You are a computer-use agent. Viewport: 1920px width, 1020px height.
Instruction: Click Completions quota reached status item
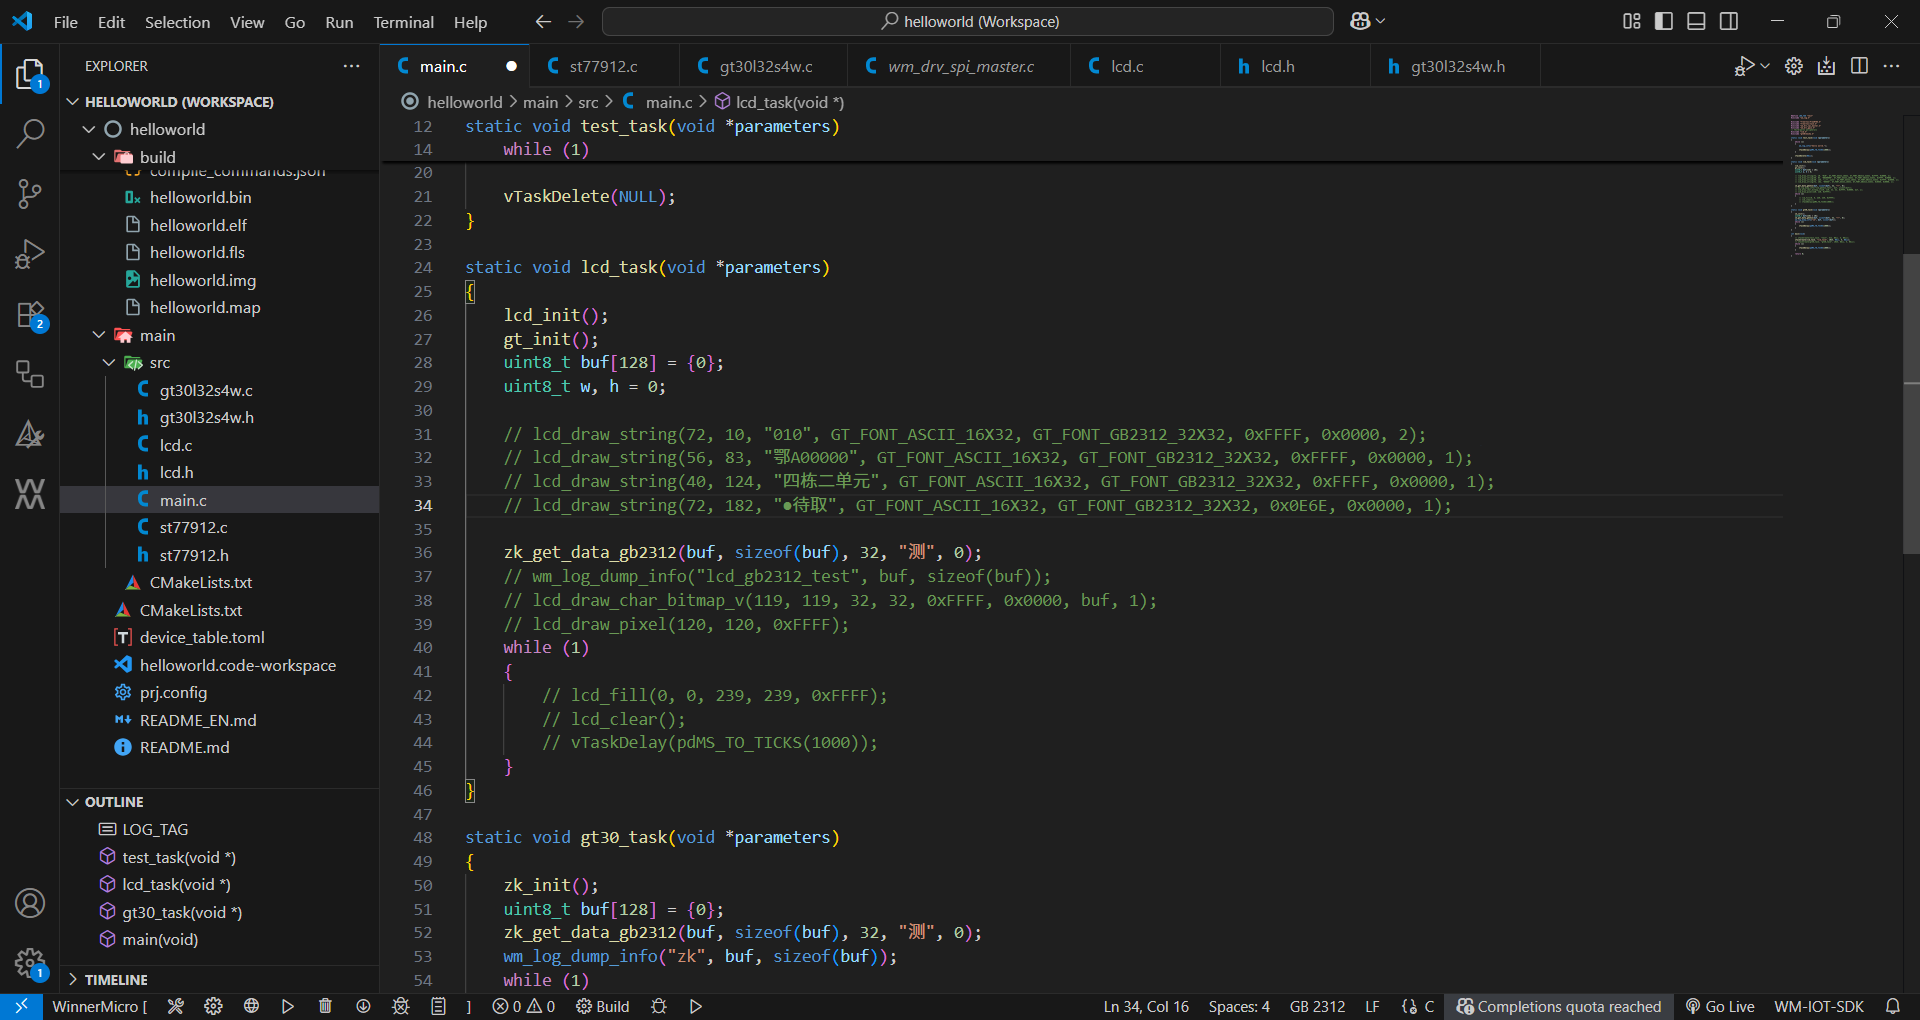pyautogui.click(x=1559, y=1006)
